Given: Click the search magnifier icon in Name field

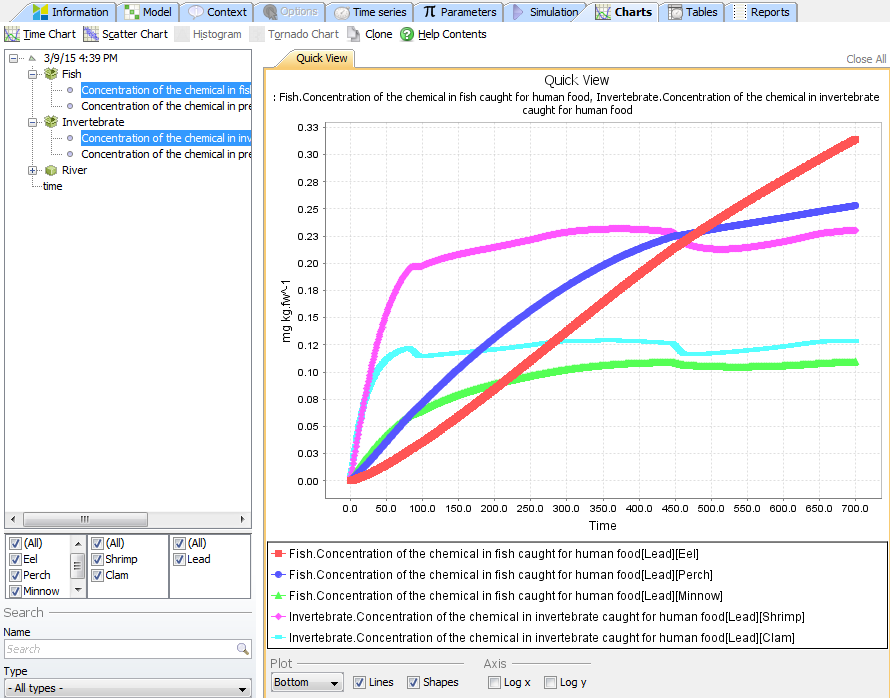Looking at the screenshot, I should 242,649.
